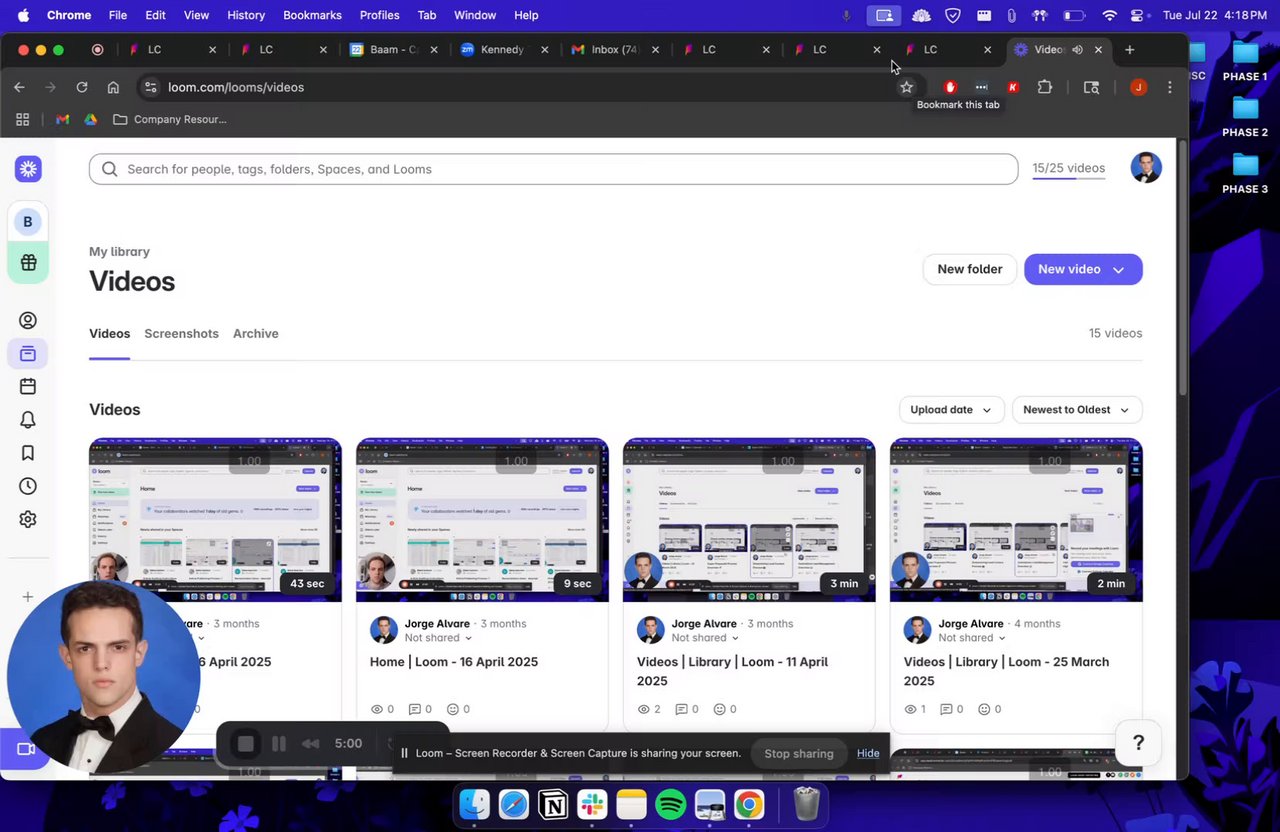Image resolution: width=1280 pixels, height=832 pixels.
Task: Open the Newest to Oldest dropdown
Action: [x=1077, y=409]
